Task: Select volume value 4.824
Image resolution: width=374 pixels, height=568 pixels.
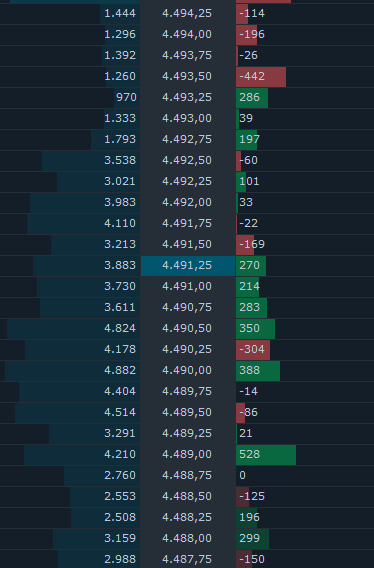Action: tap(120, 329)
